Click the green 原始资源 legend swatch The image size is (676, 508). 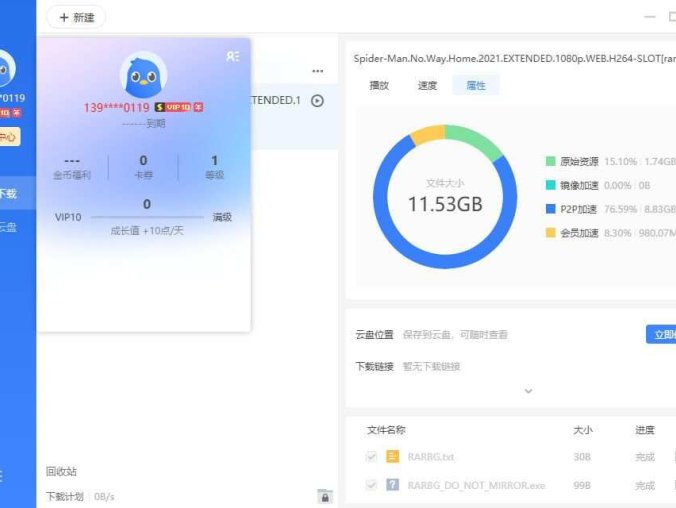click(551, 161)
